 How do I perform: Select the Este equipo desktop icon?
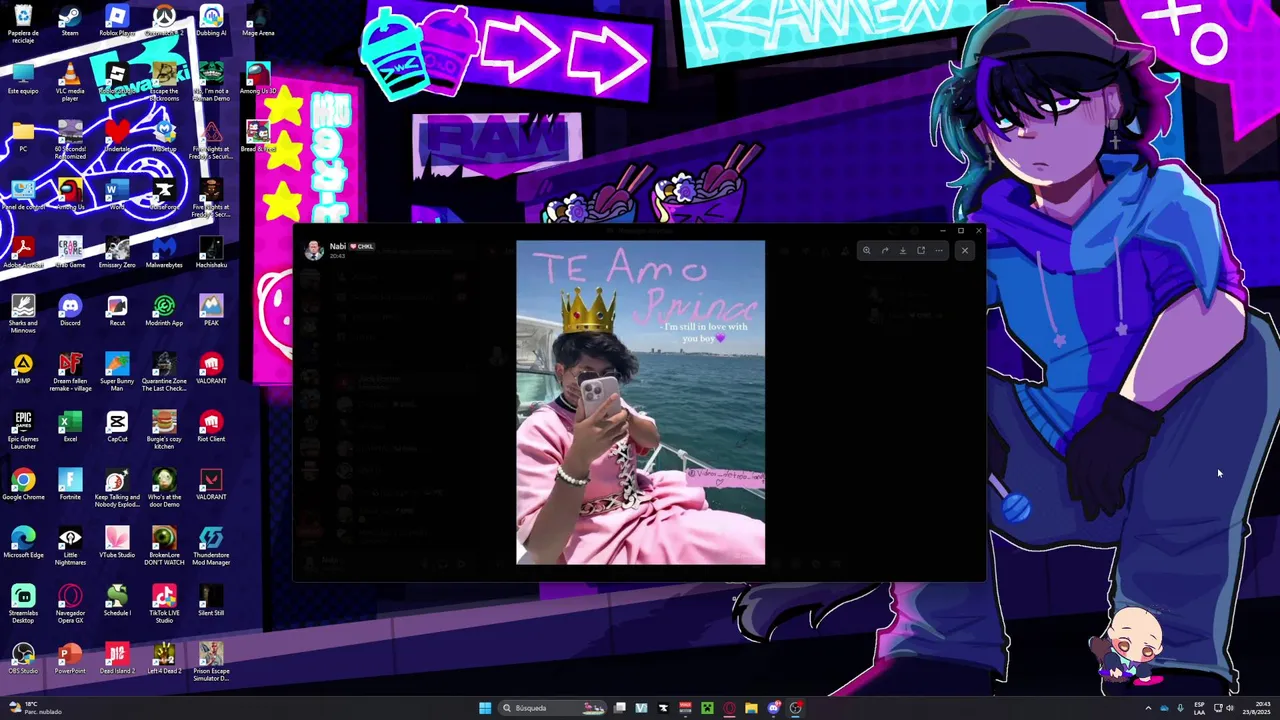tap(23, 79)
